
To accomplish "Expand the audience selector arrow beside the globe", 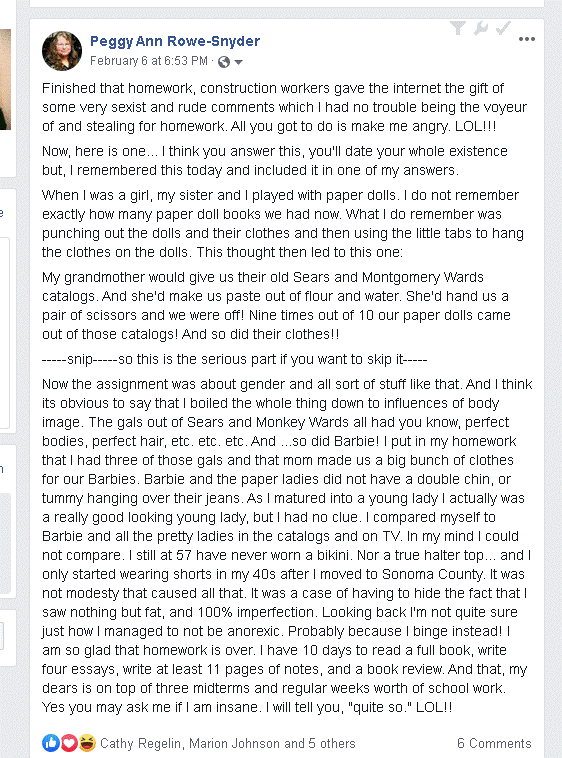I will click(238, 62).
